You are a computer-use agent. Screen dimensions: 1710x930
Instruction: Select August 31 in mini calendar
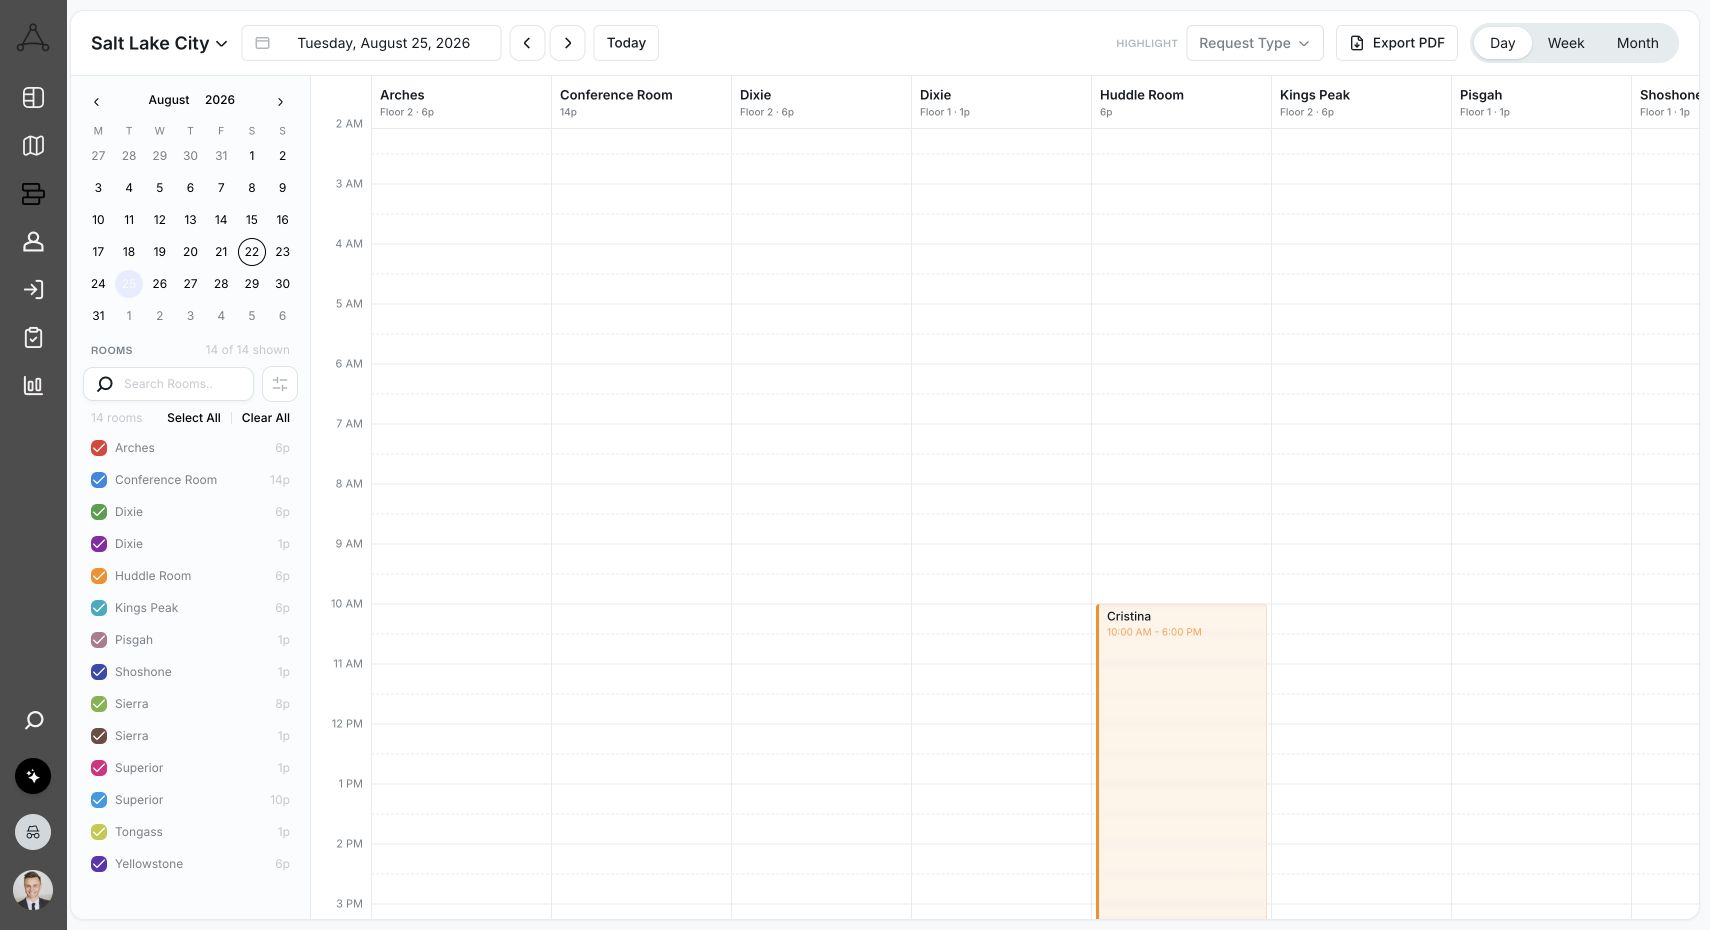click(x=98, y=316)
